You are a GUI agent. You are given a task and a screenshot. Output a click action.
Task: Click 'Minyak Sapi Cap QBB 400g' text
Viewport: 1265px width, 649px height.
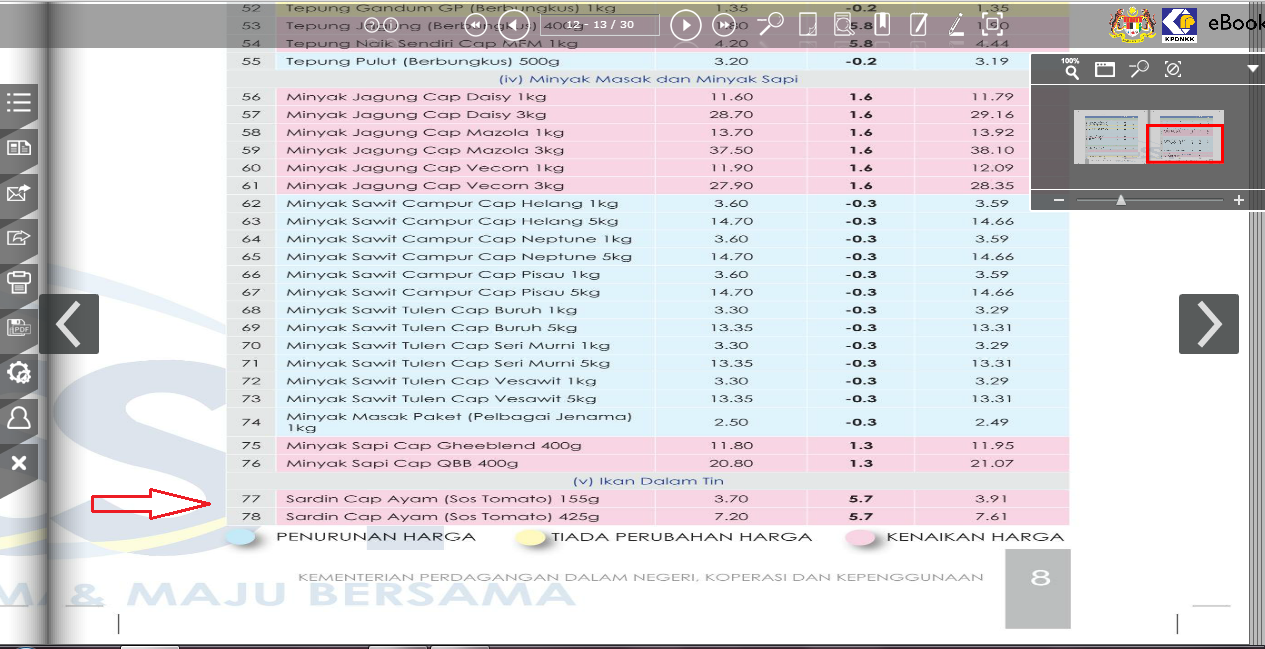(x=402, y=463)
